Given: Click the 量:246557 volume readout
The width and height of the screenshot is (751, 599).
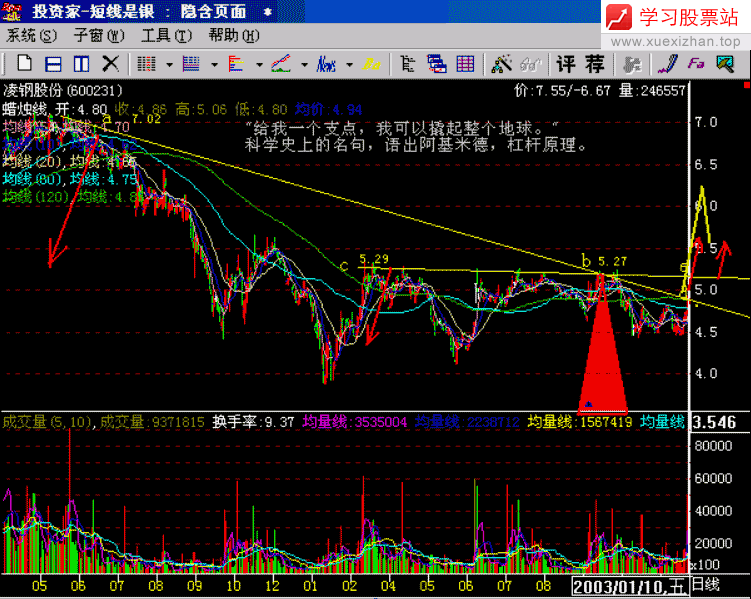Looking at the screenshot, I should tap(652, 90).
